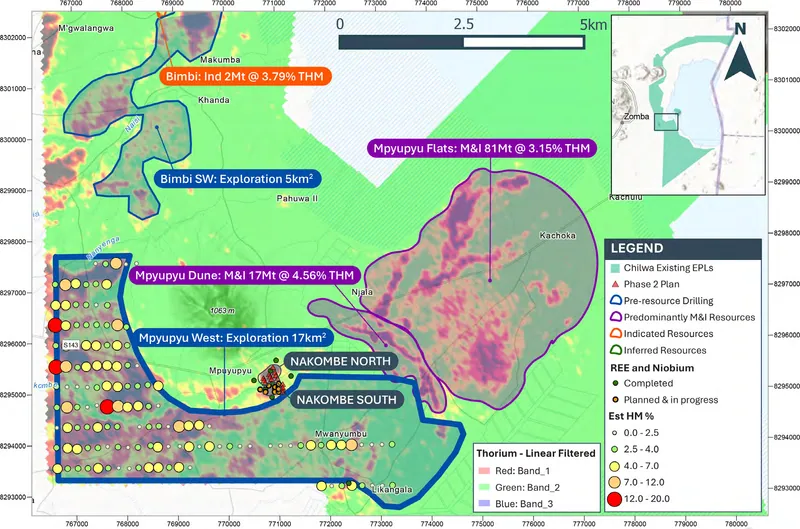Click the Likangala place name
The height and width of the screenshot is (529, 800).
(392, 490)
